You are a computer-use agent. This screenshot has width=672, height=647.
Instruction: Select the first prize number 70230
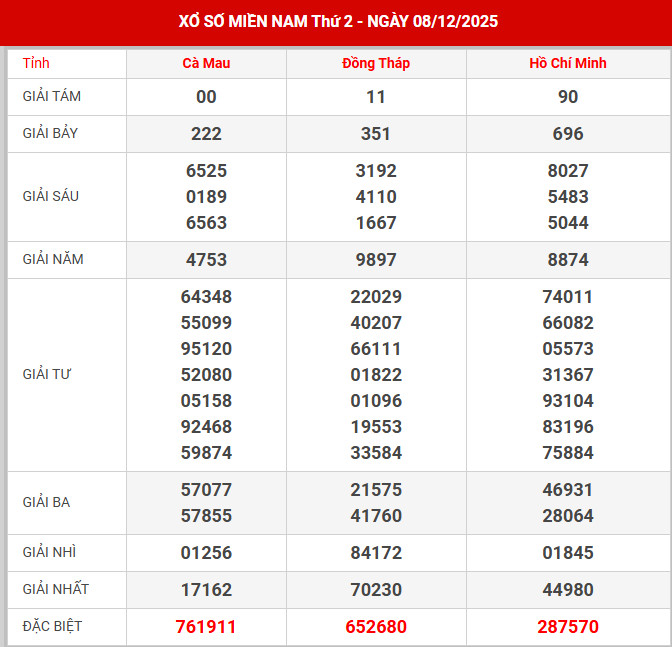click(376, 590)
